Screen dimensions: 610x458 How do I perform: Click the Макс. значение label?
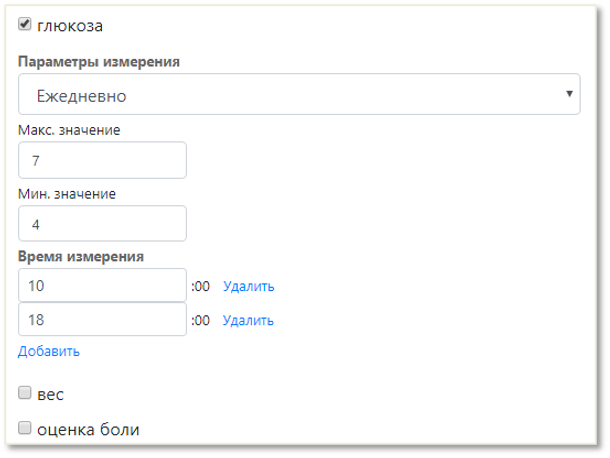[69, 129]
